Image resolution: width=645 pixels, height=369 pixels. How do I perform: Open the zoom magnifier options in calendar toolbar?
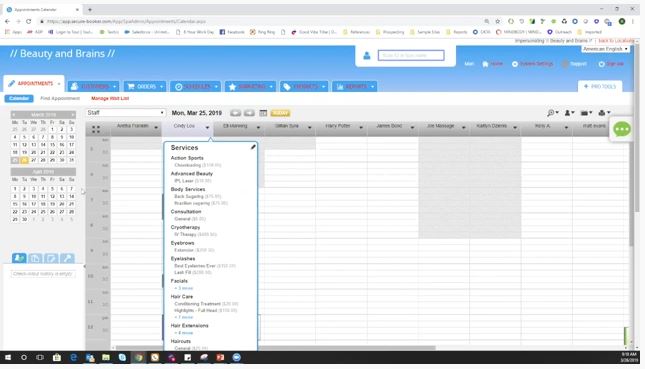point(552,112)
